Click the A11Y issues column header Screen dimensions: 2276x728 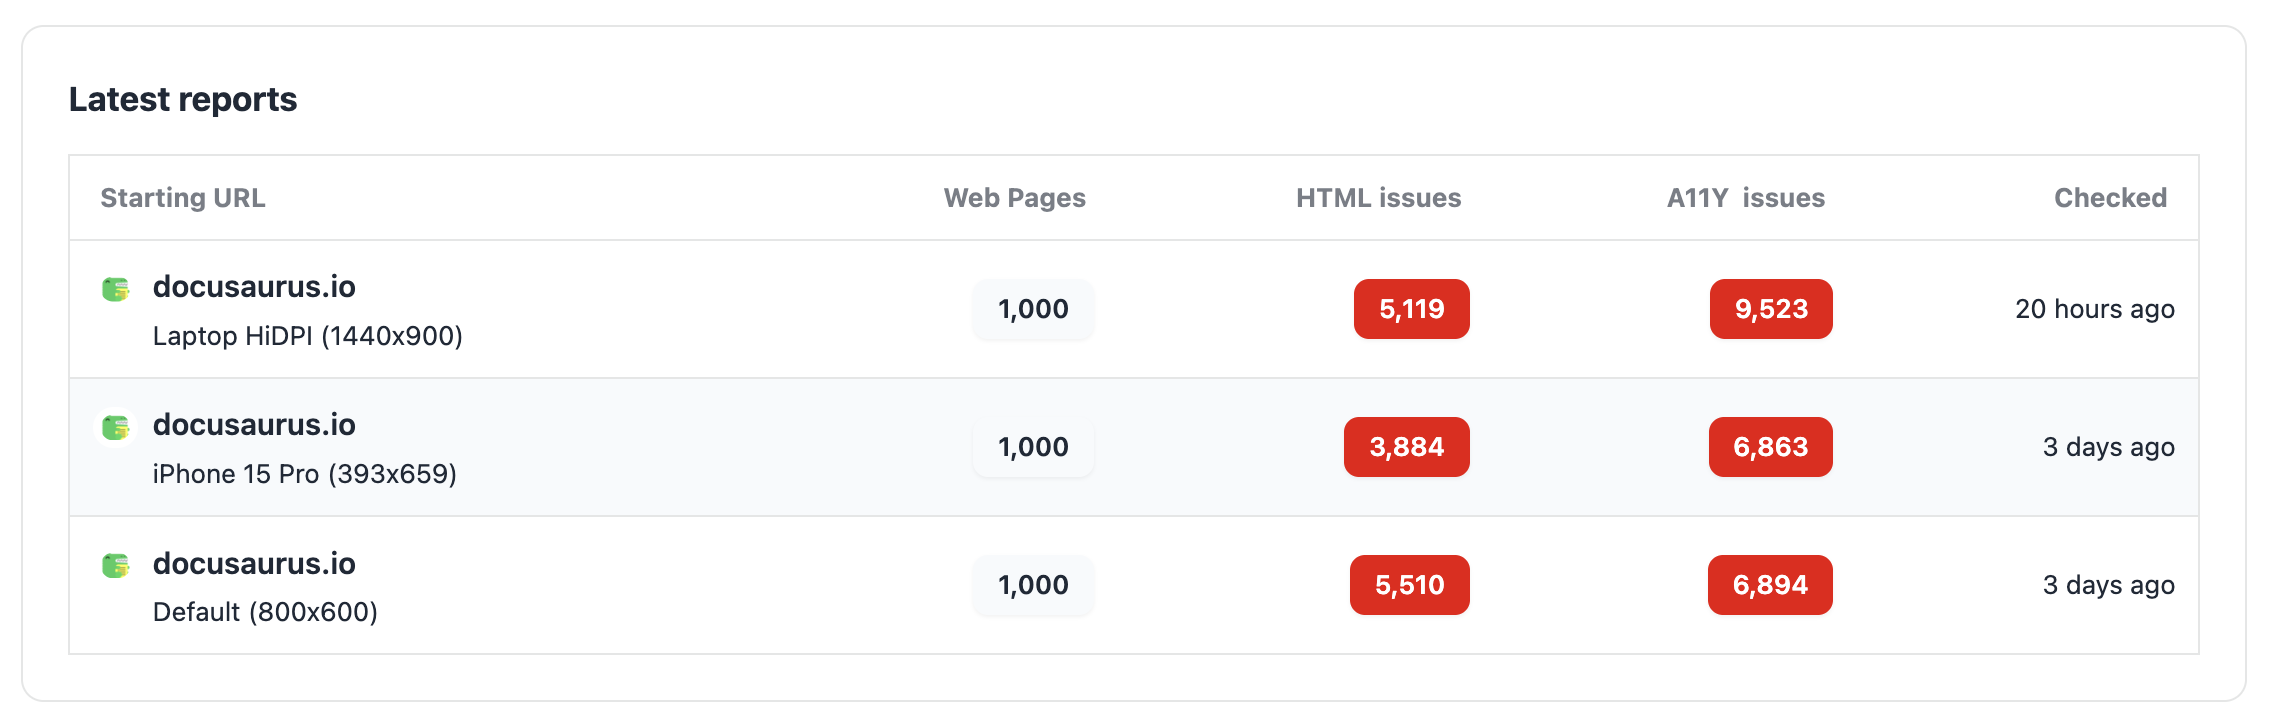pyautogui.click(x=1746, y=198)
